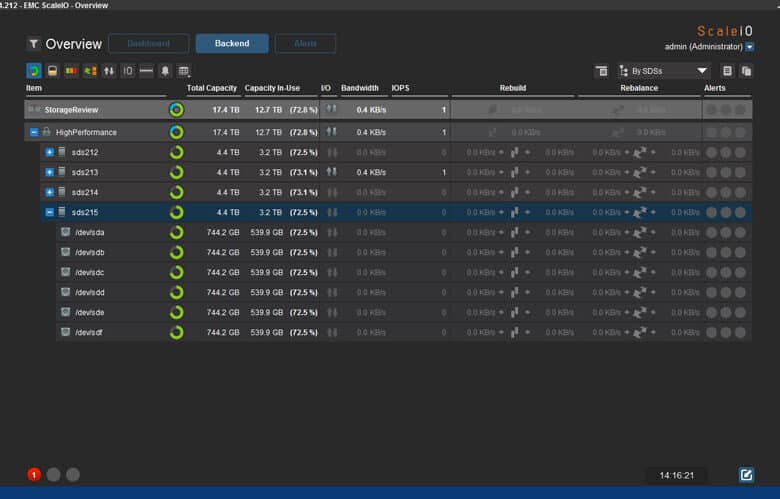Viewport: 780px width, 499px height.
Task: Select the capacity health (bucket) view icon
Action: pyautogui.click(x=52, y=71)
